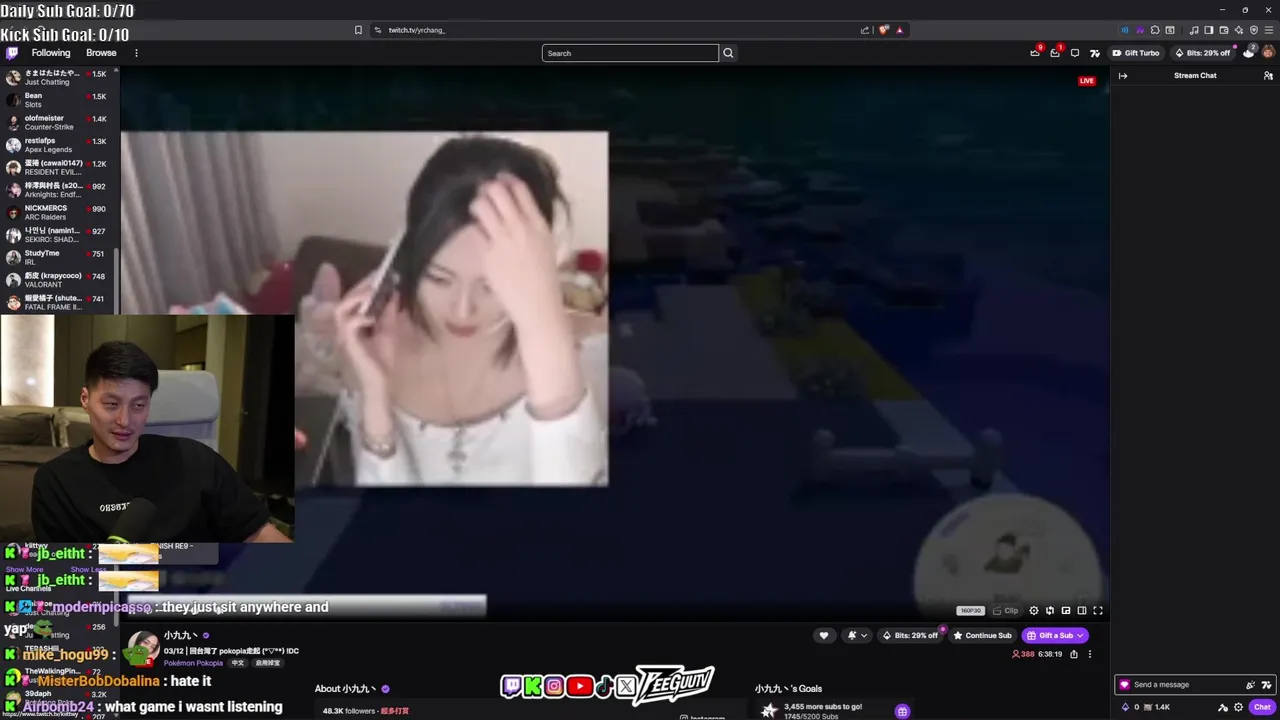This screenshot has height=720, width=1280.
Task: Focus the Twitch search field
Action: (630, 53)
